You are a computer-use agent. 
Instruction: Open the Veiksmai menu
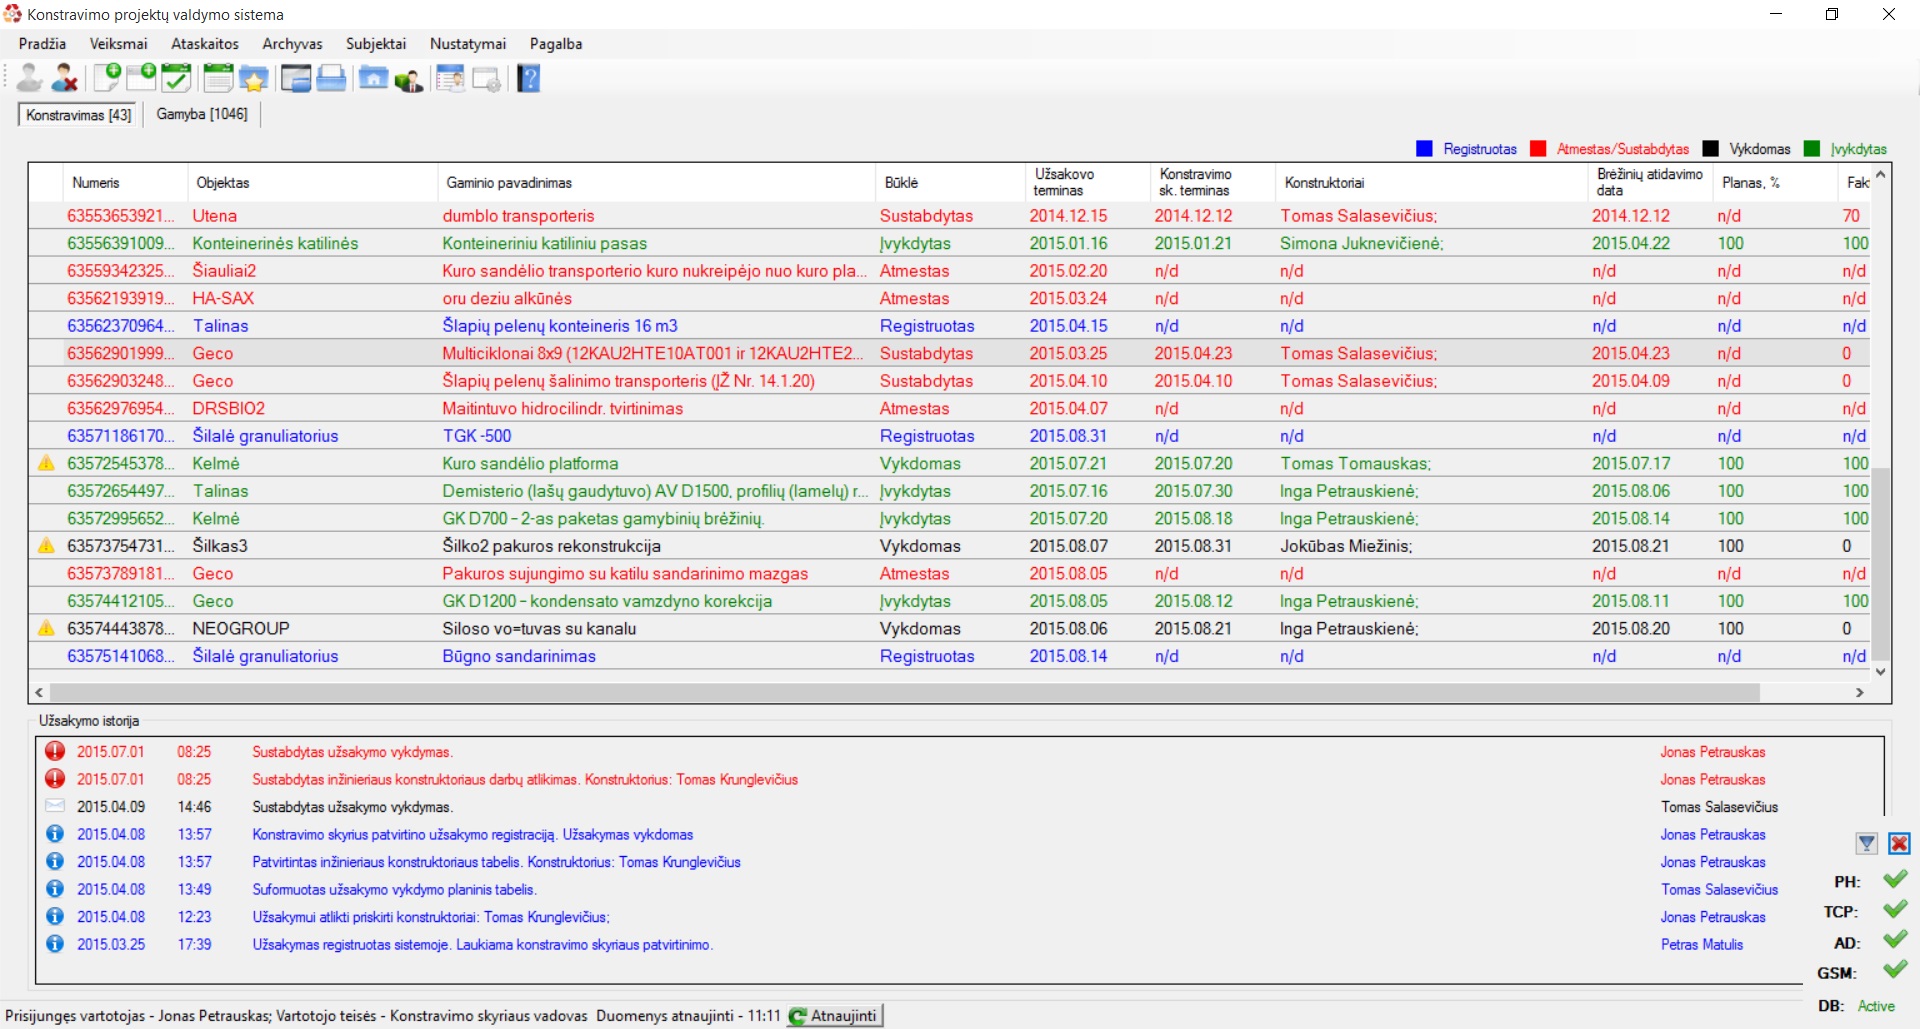pyautogui.click(x=118, y=44)
